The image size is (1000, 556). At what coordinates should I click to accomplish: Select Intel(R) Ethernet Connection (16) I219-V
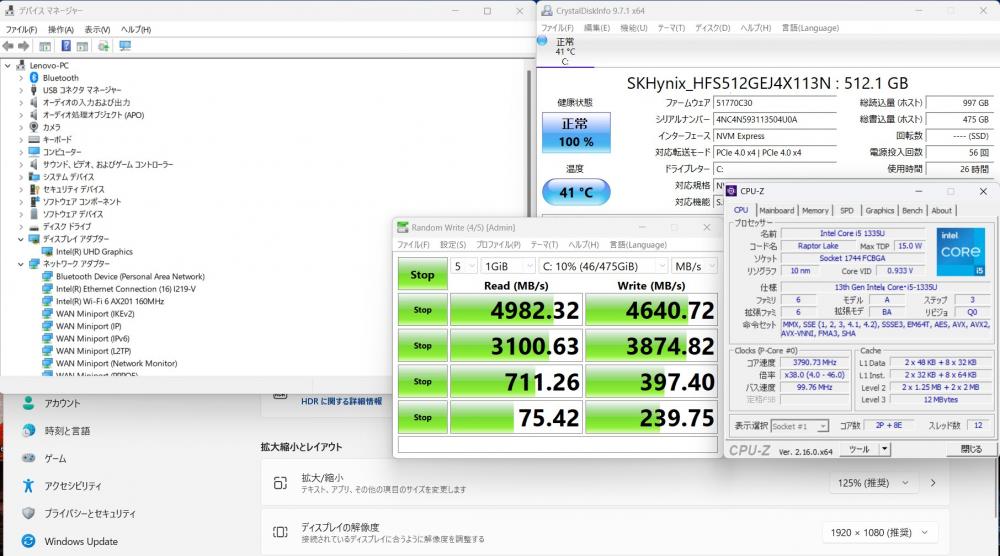126,289
